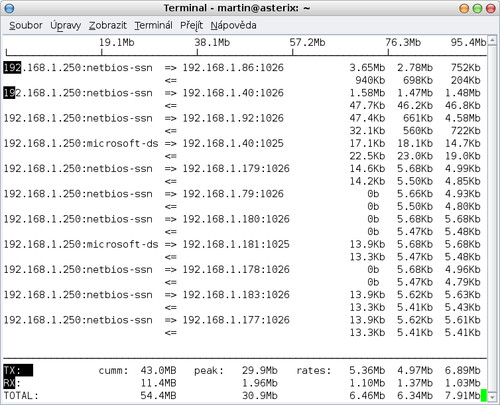The height and width of the screenshot is (405, 500).
Task: Click the peak: label
Action: coord(209,371)
